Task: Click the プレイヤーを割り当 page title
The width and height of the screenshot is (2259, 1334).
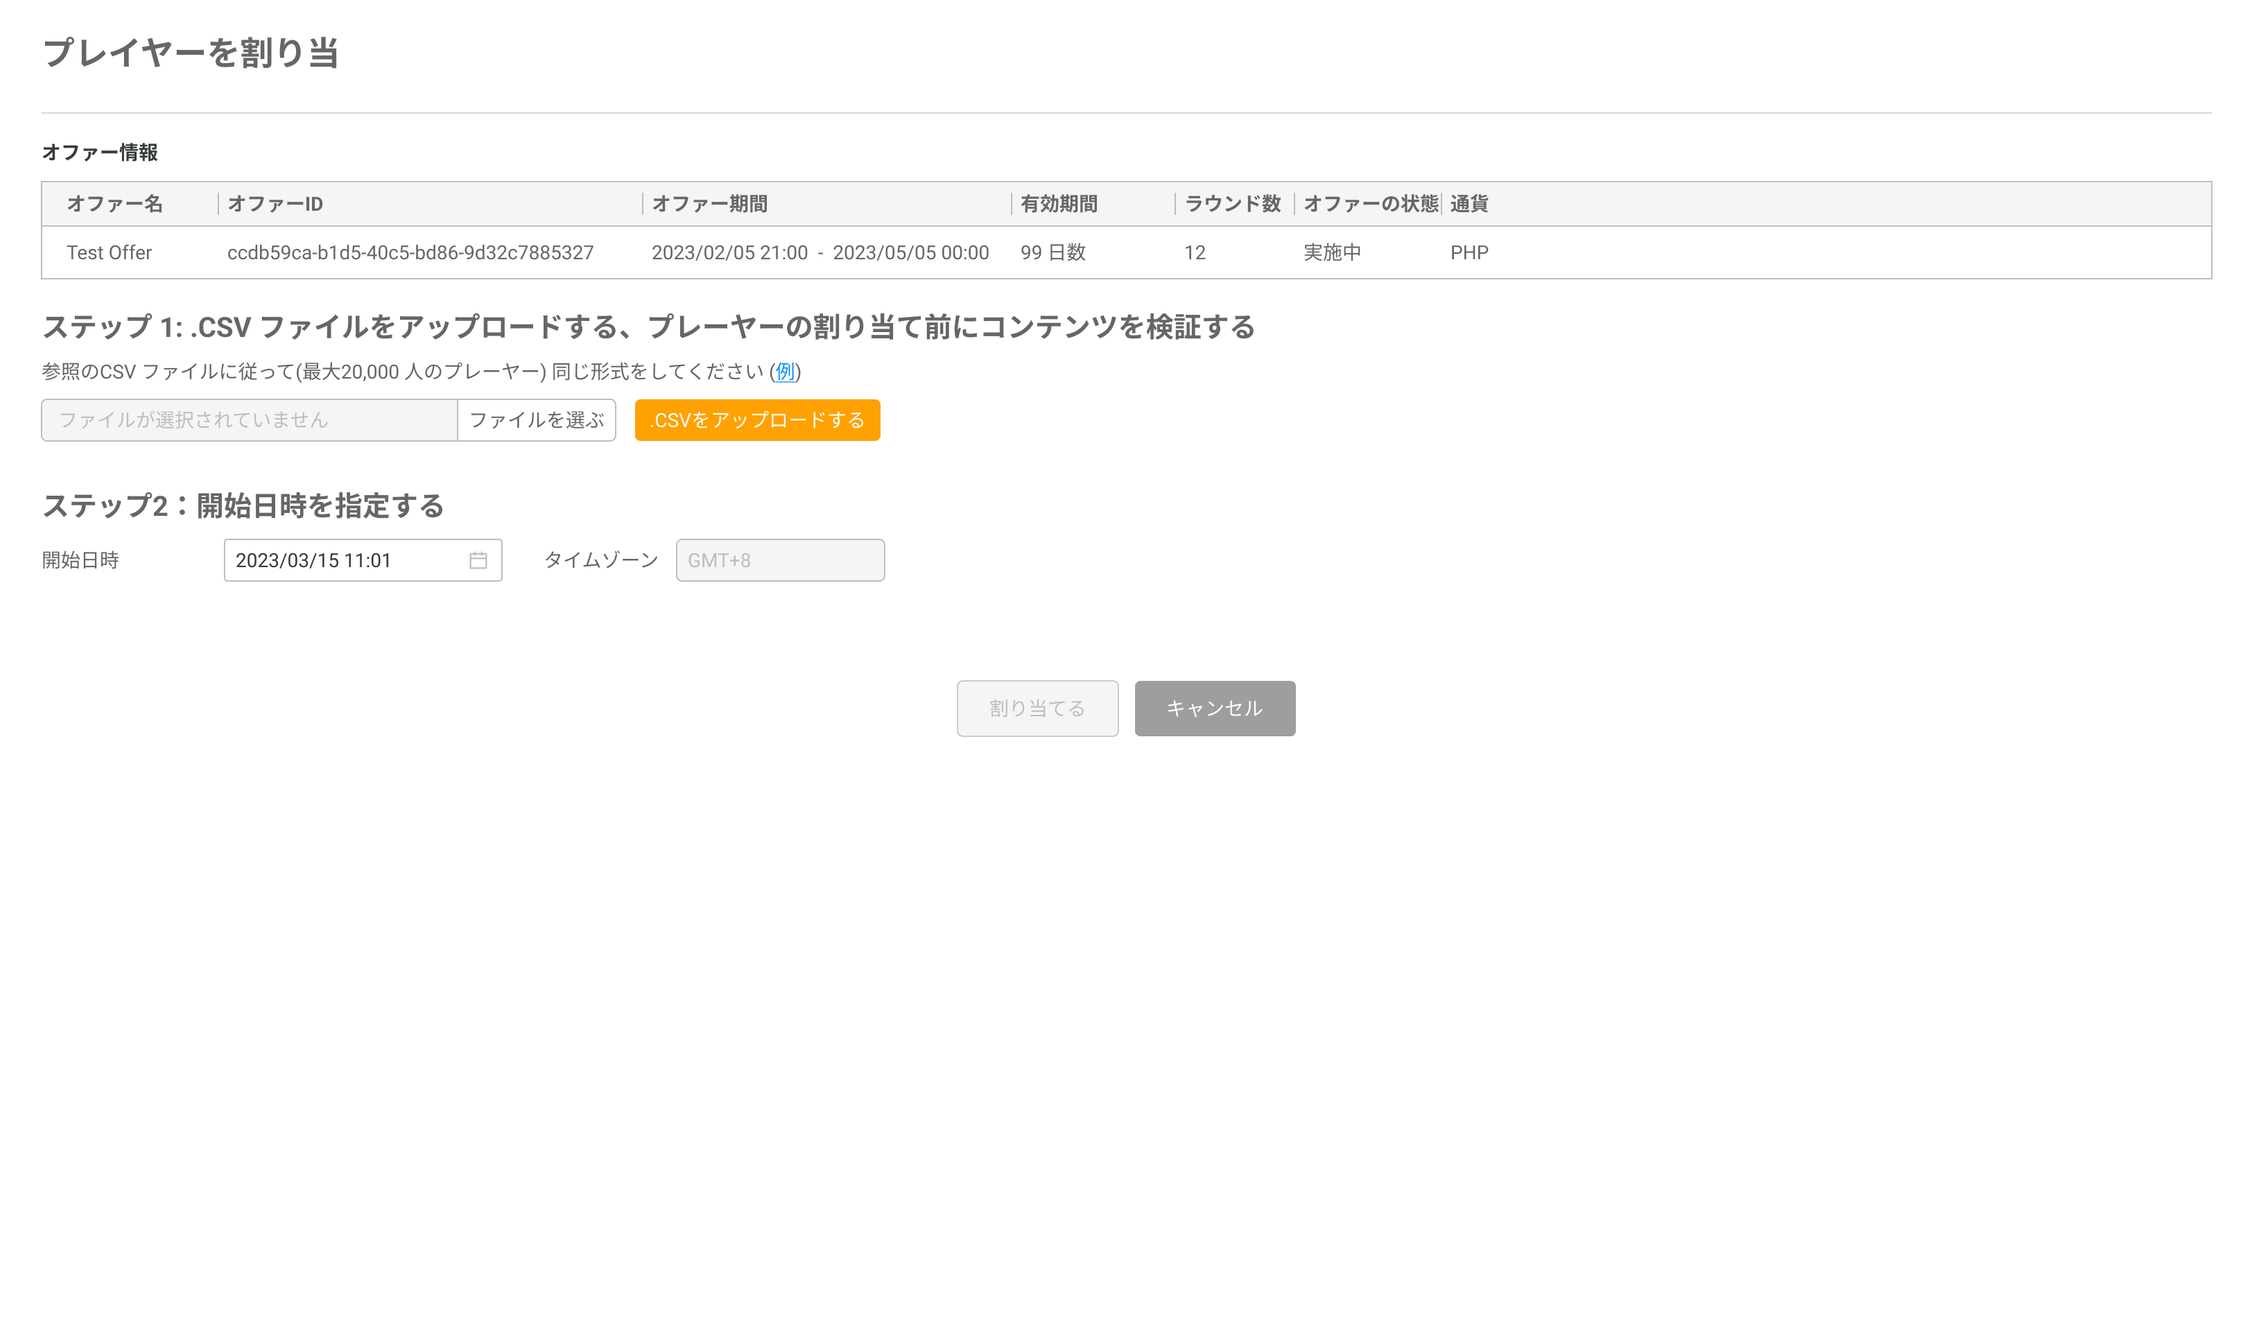Action: pyautogui.click(x=190, y=55)
